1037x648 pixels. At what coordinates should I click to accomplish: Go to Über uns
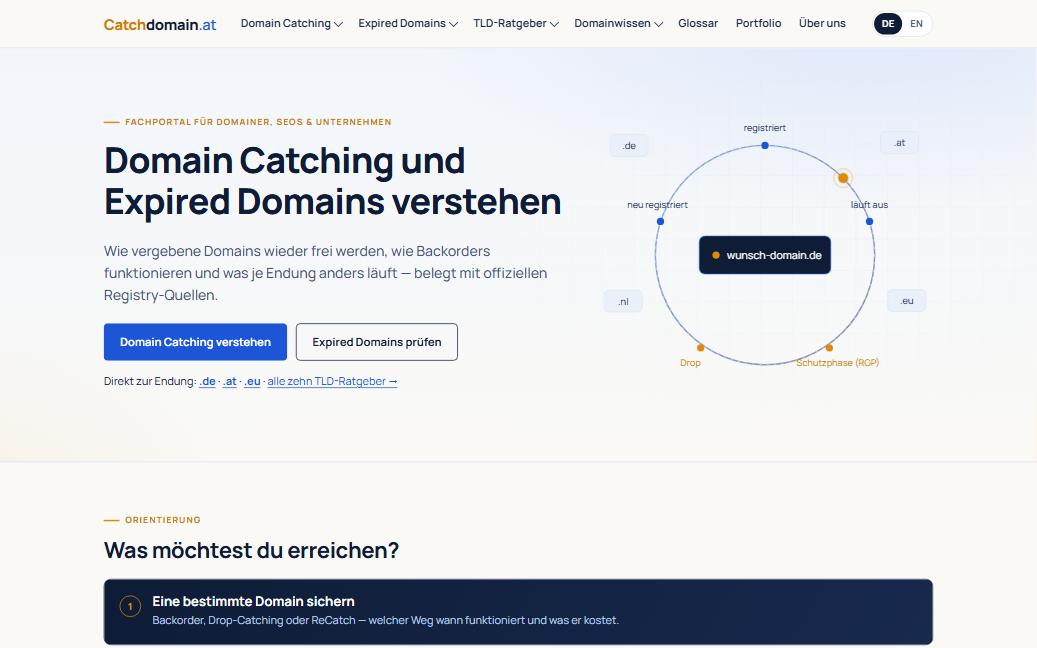click(822, 23)
